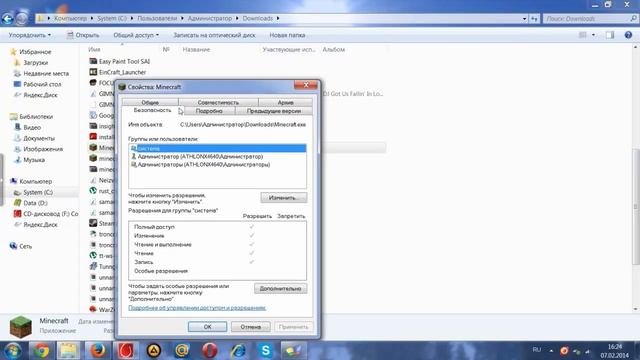The image size is (640, 360).
Task: Show hidden tray icons arrow
Action: [x=551, y=351]
